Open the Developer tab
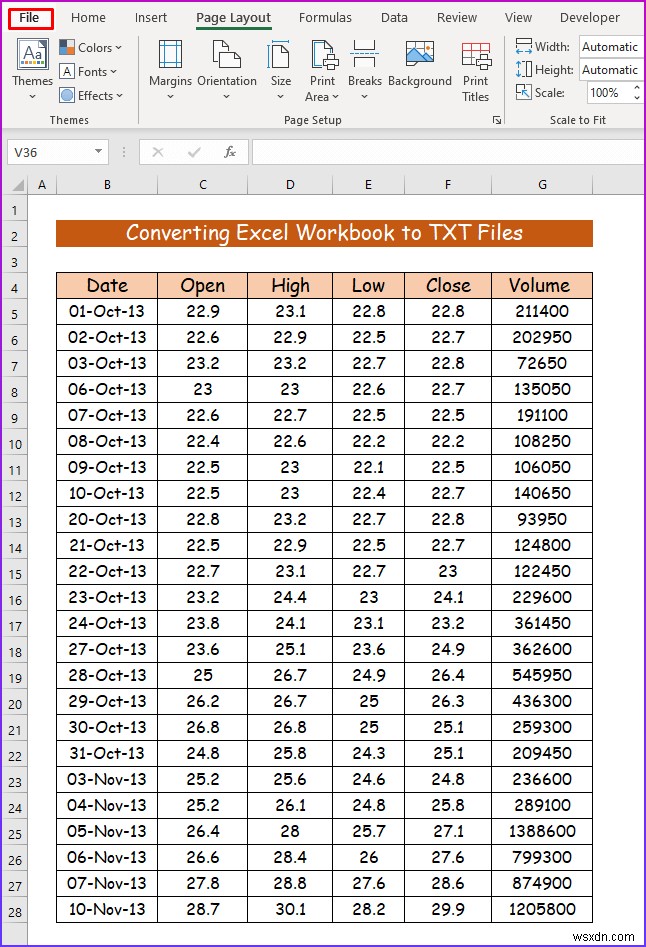 [589, 18]
